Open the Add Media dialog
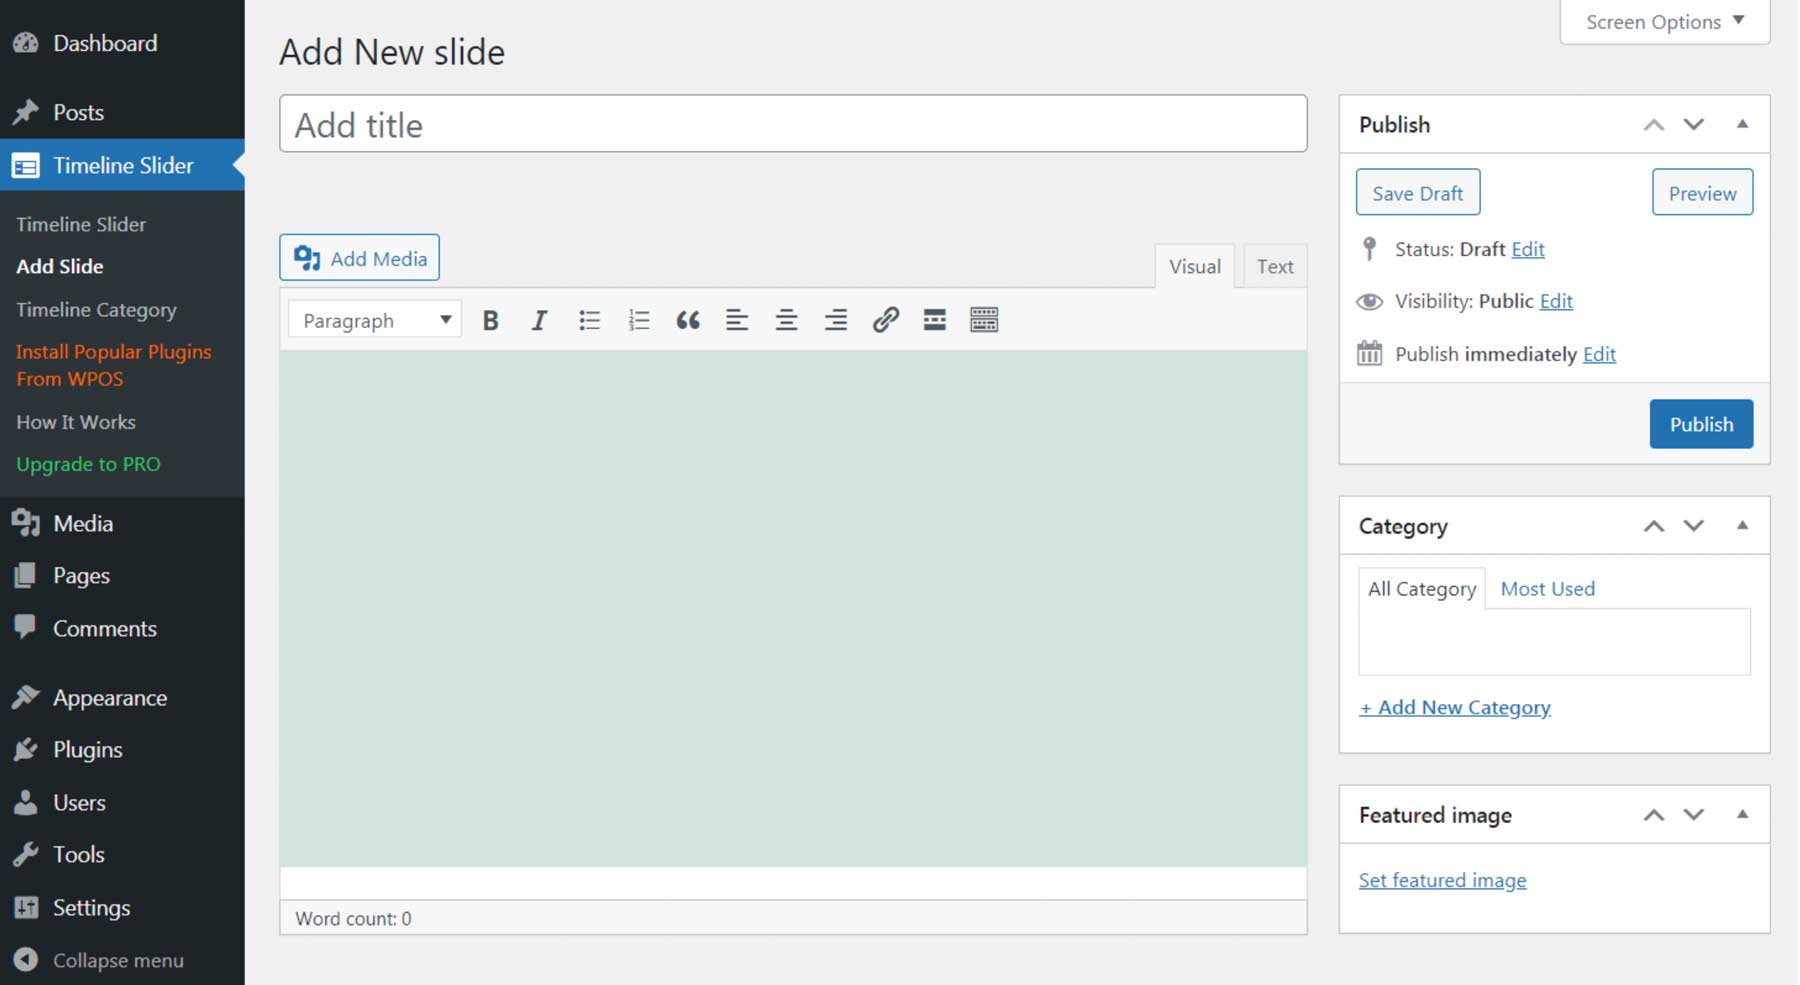The width and height of the screenshot is (1800, 985). [359, 257]
